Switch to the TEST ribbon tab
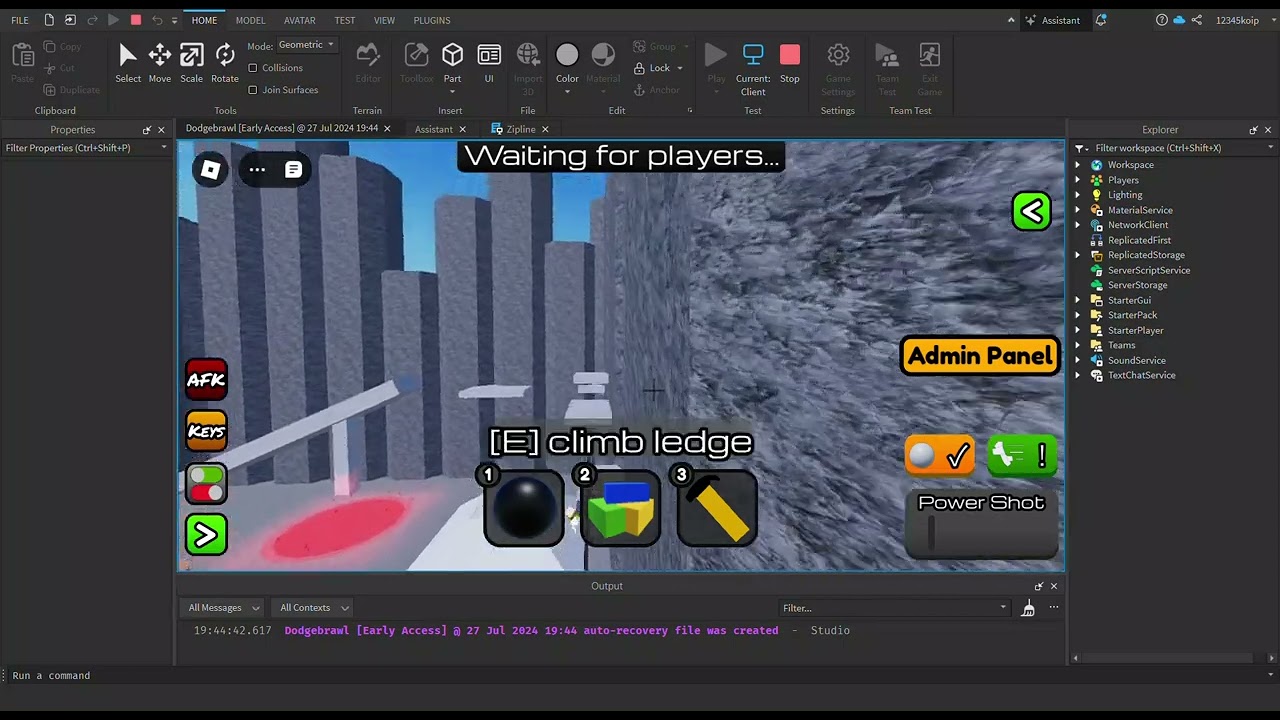Viewport: 1280px width, 720px height. (x=345, y=20)
